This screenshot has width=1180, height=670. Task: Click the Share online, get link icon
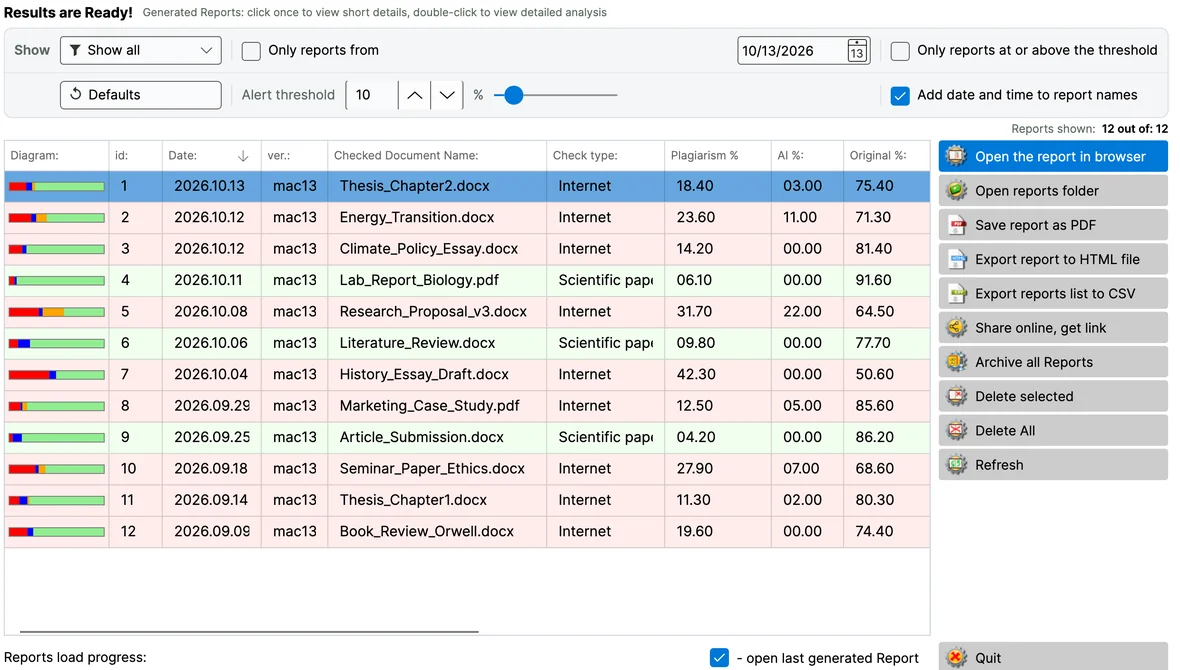[x=956, y=327]
